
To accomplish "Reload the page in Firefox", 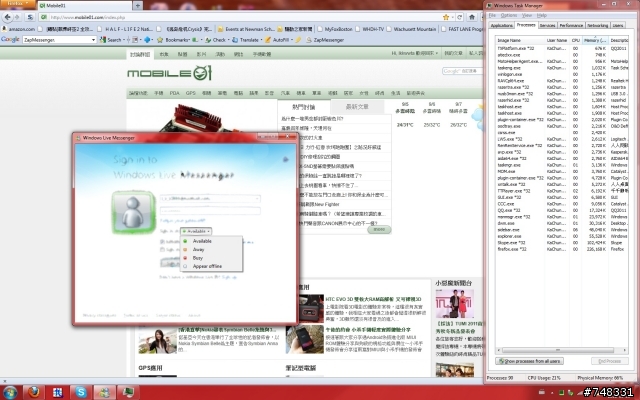I will tap(460, 17).
